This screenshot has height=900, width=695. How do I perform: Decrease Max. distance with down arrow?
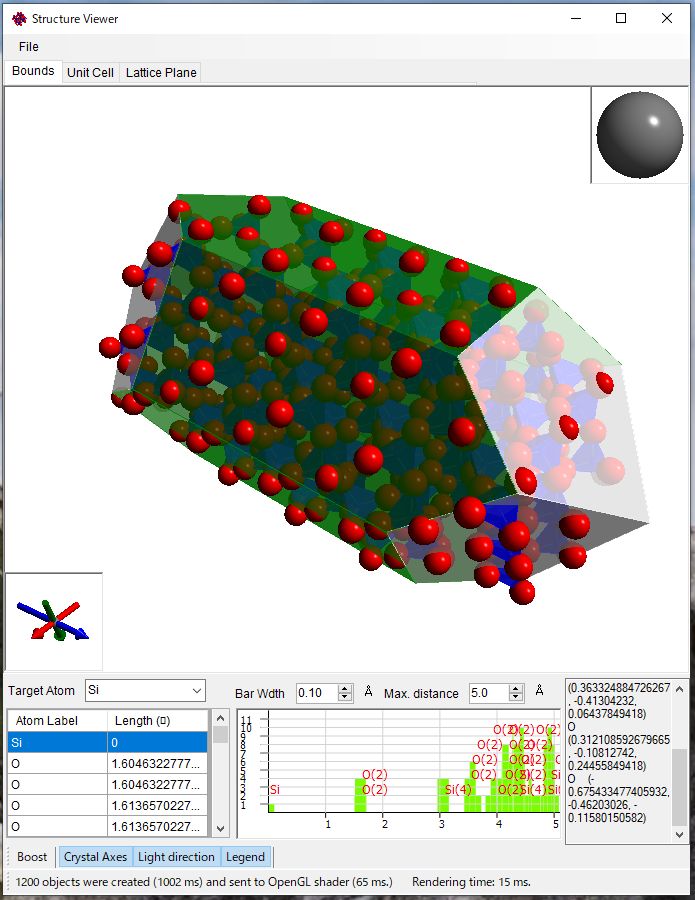click(516, 697)
